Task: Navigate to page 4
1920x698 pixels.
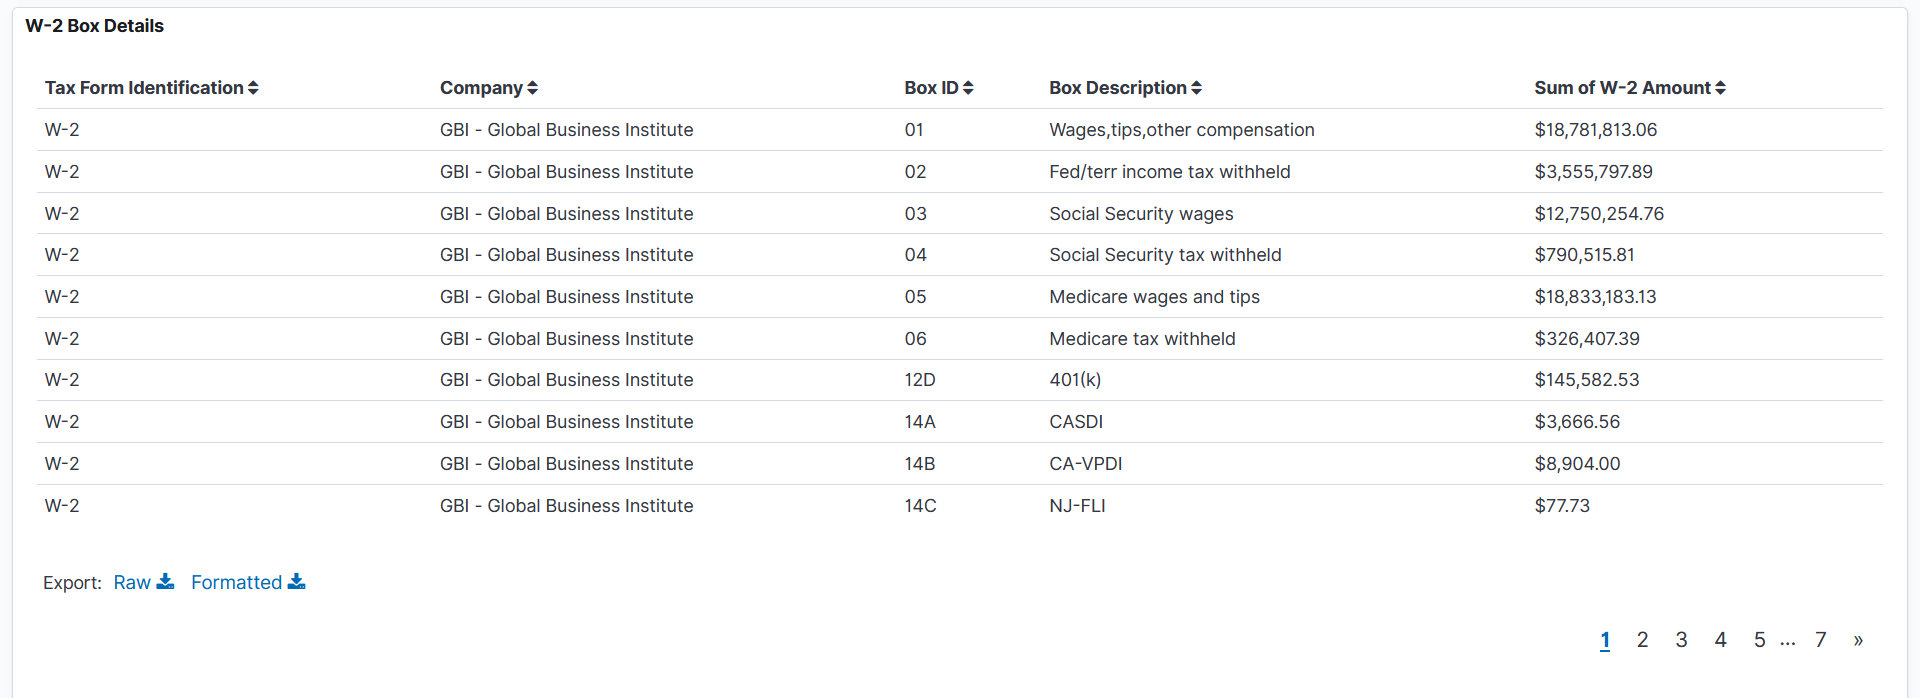Action: (x=1721, y=639)
